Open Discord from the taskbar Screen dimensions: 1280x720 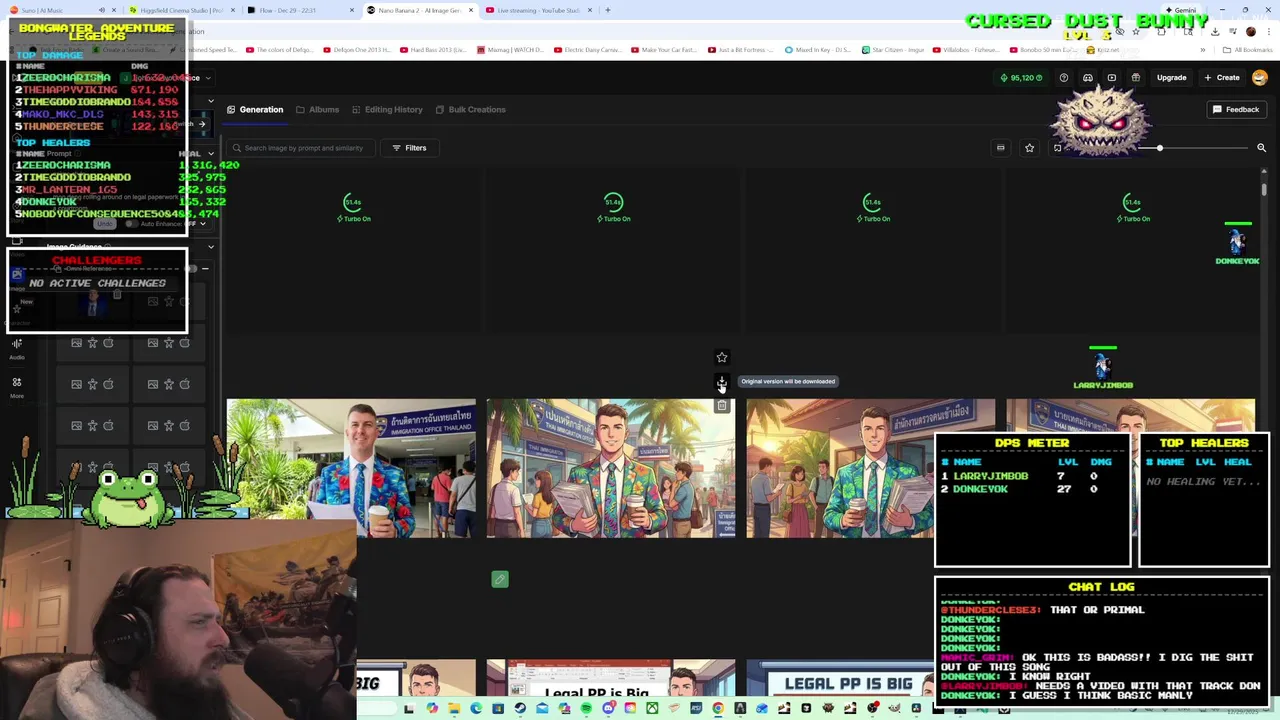(608, 709)
